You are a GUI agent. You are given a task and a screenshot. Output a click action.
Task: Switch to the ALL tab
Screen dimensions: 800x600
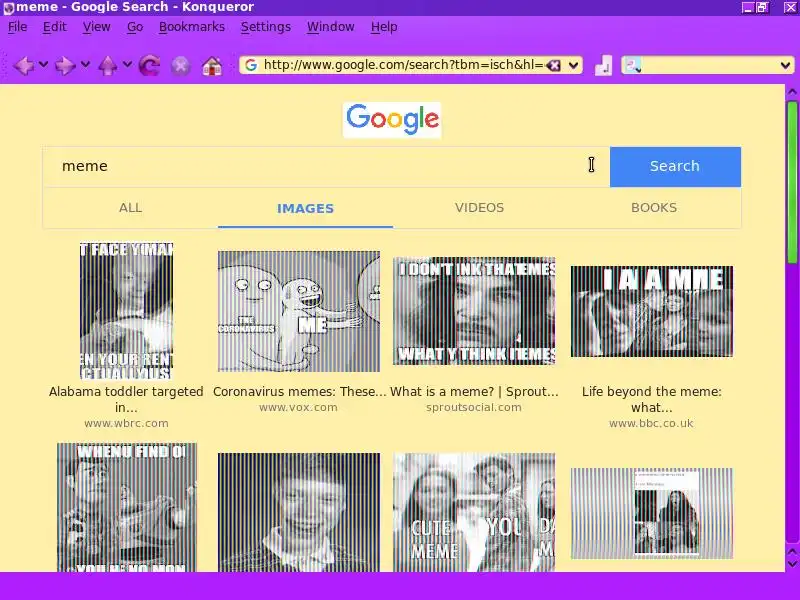coord(131,208)
